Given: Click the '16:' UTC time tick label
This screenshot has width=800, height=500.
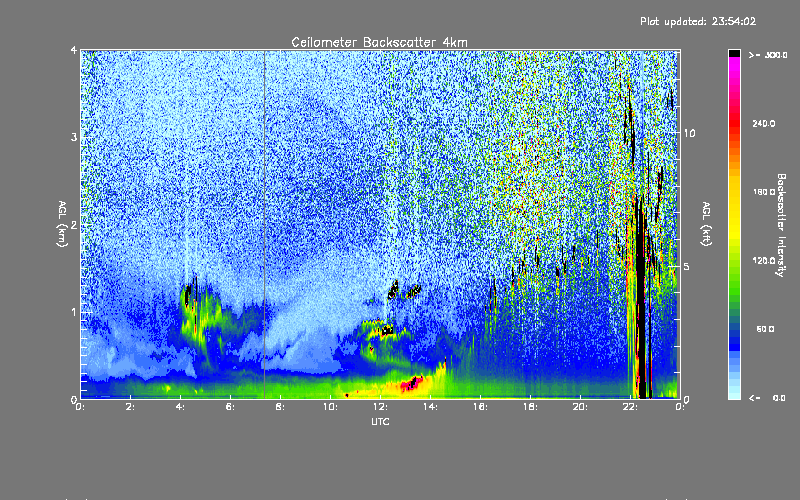Looking at the screenshot, I should pos(480,407).
